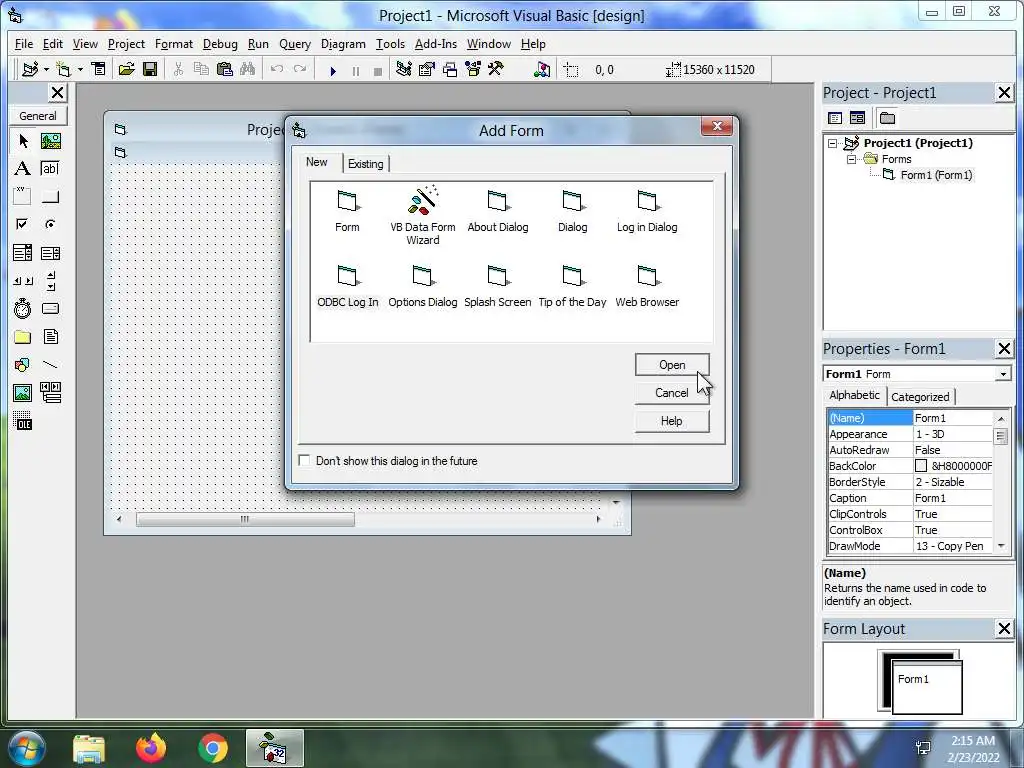Switch to the New tab
Screen dimensions: 1024x768
(x=317, y=162)
